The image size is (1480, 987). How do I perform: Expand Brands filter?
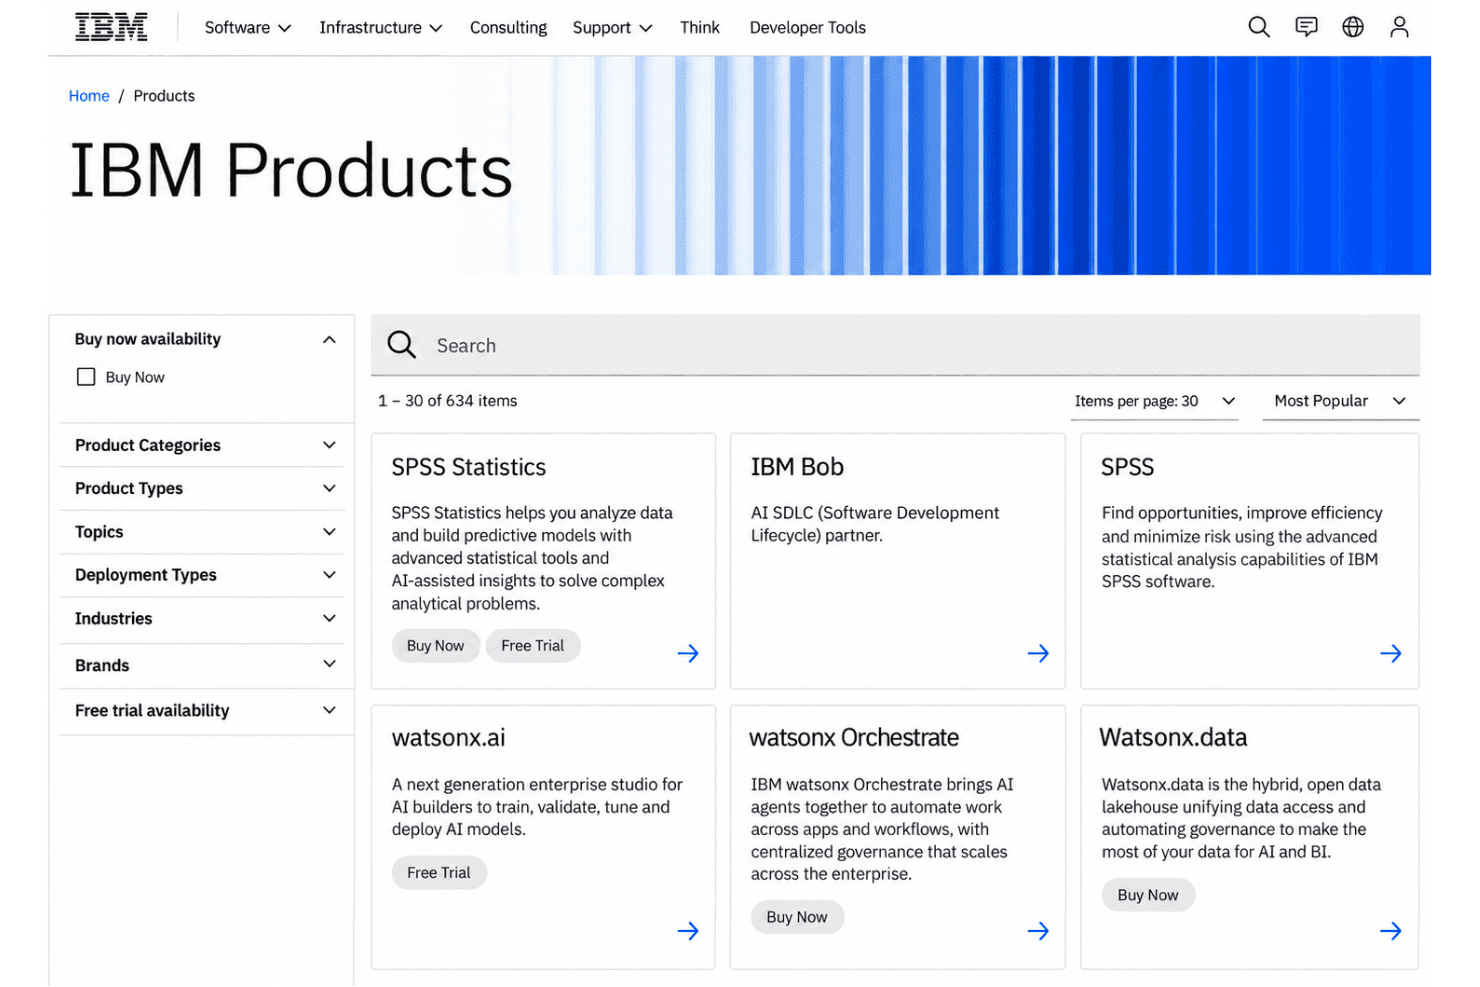[329, 664]
